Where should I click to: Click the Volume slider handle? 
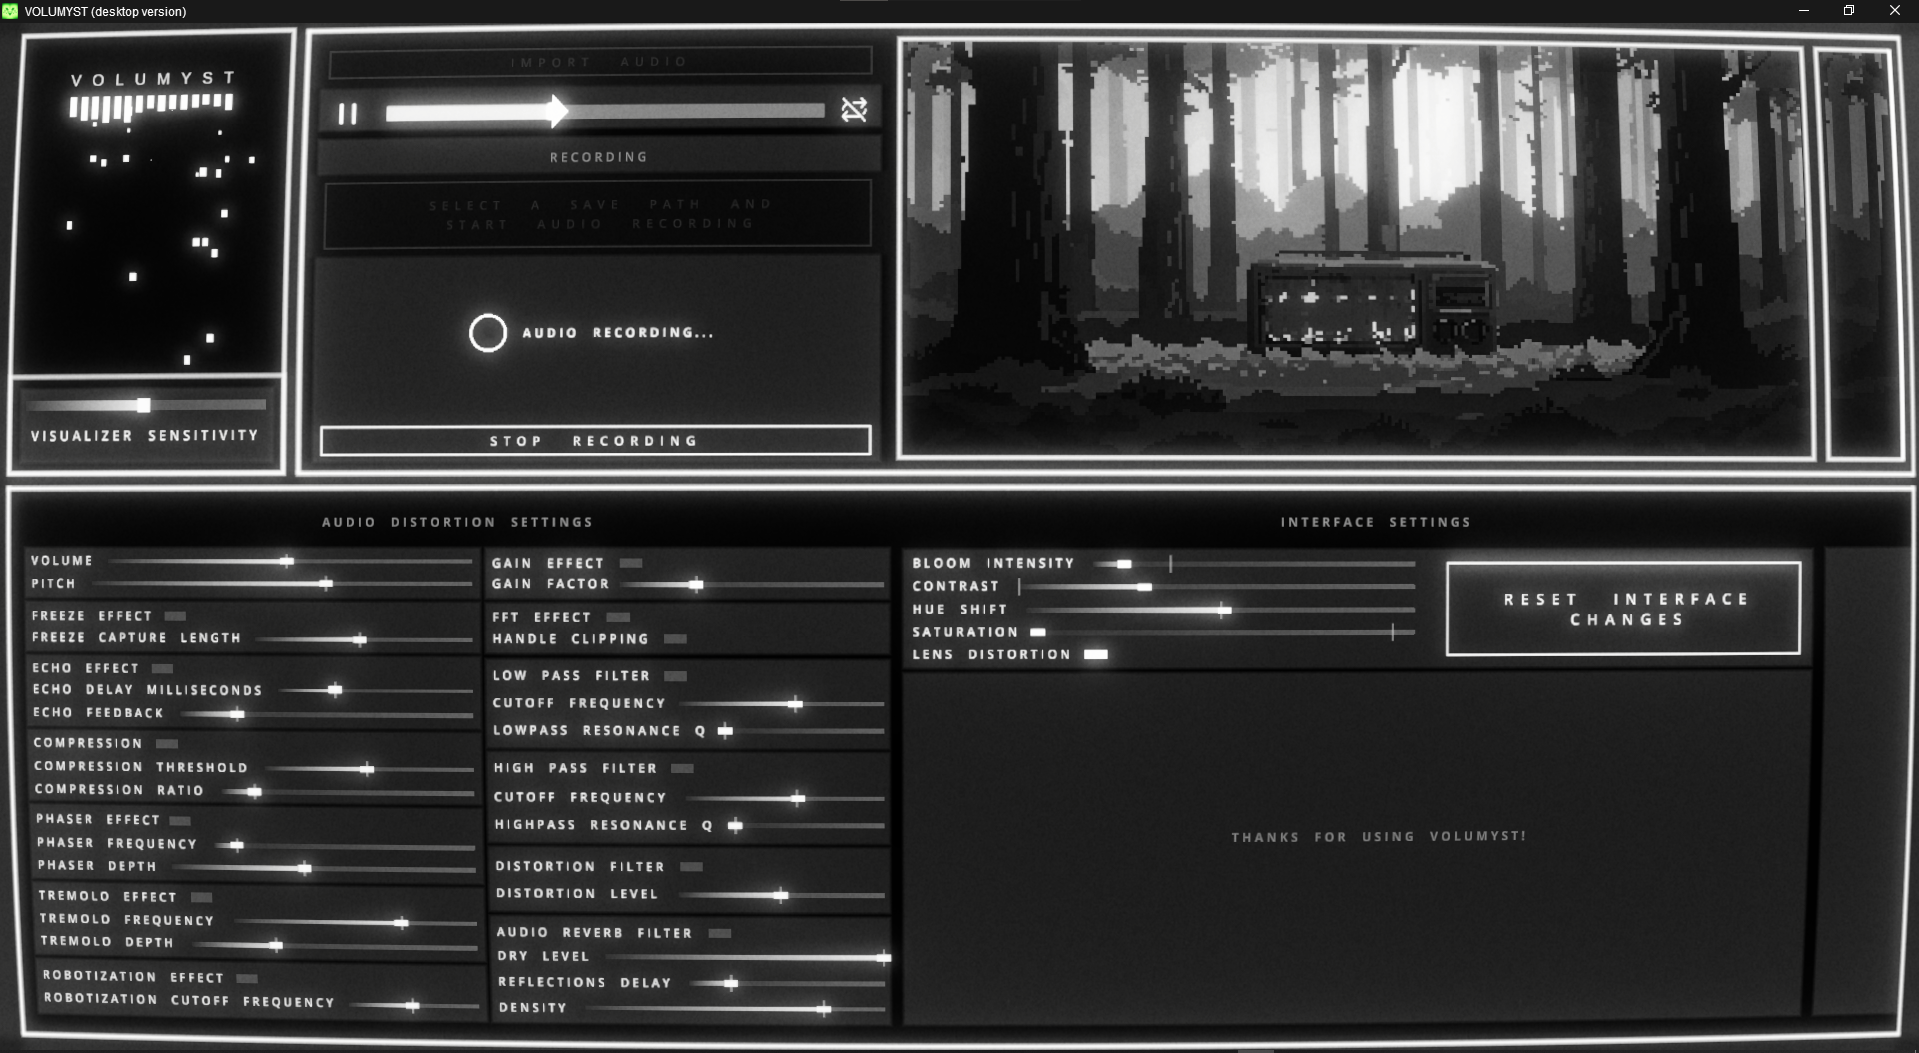286,561
